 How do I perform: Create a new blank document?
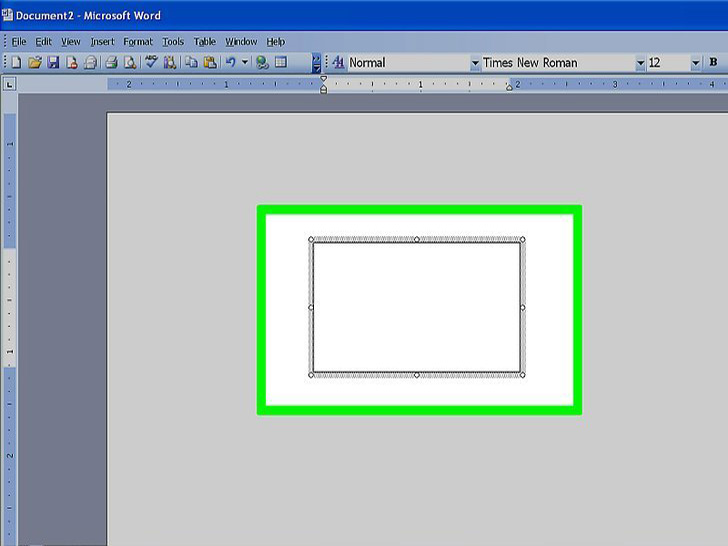(16, 63)
